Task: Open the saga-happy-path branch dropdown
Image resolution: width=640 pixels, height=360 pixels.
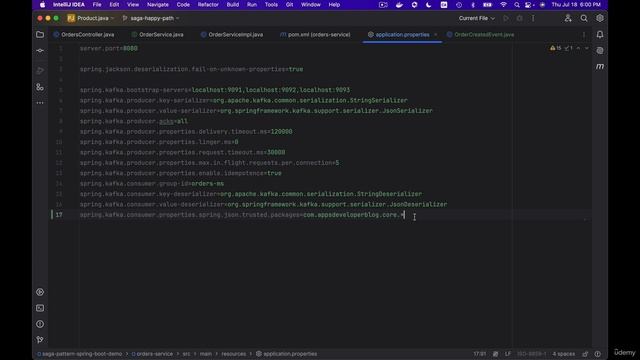Action: 151,18
